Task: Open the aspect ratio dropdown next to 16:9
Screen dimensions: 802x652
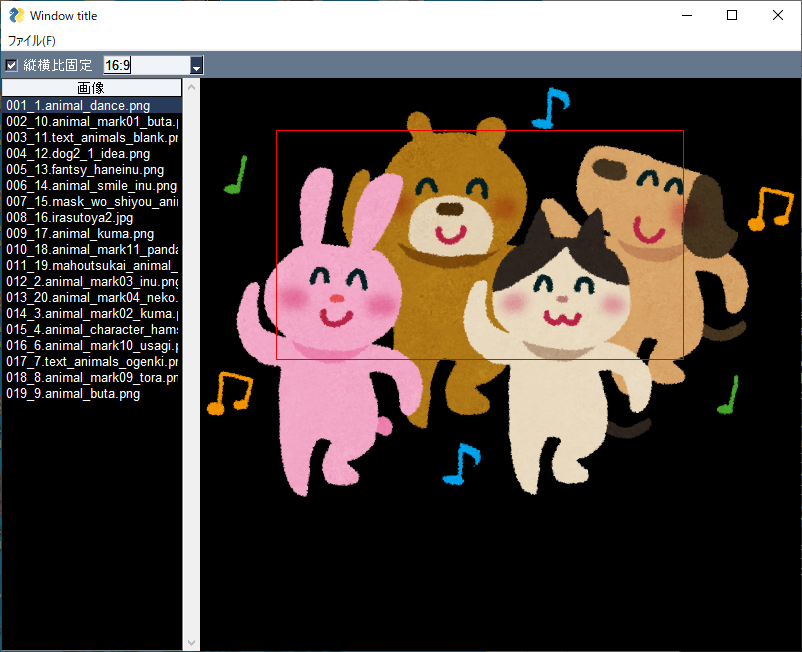Action: pyautogui.click(x=196, y=65)
